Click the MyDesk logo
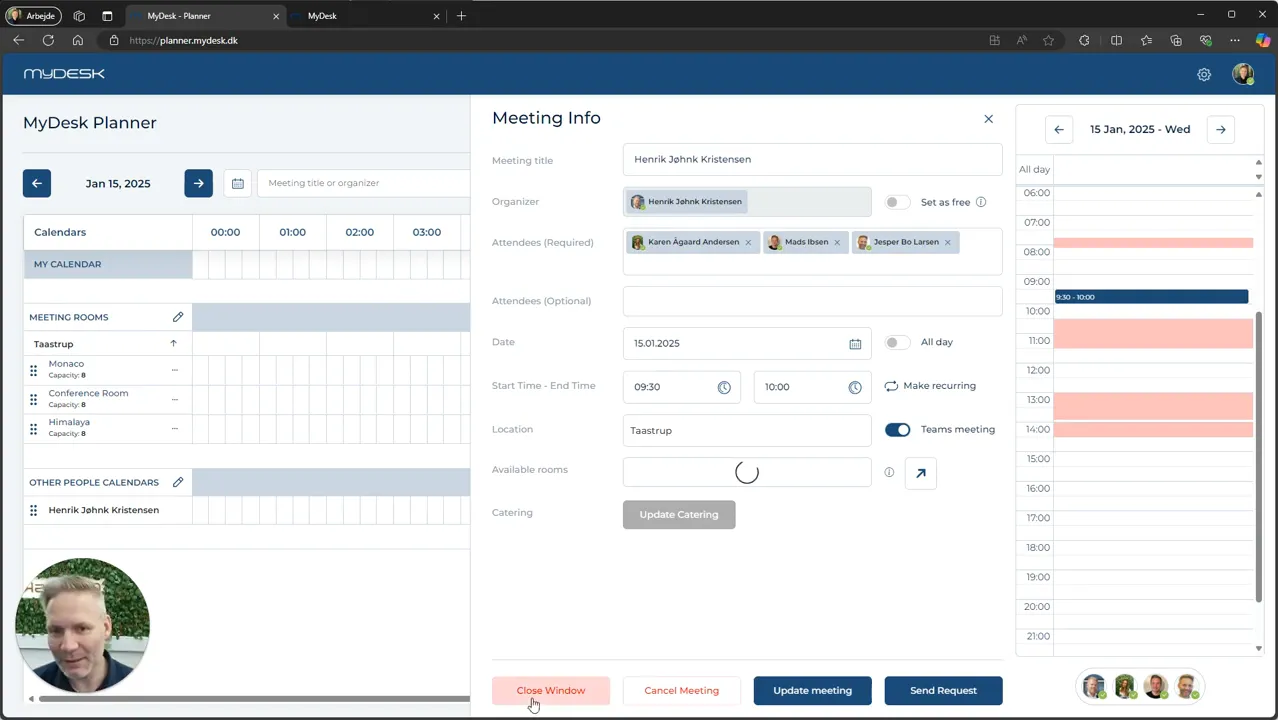Viewport: 1278px width, 720px height. tap(64, 74)
